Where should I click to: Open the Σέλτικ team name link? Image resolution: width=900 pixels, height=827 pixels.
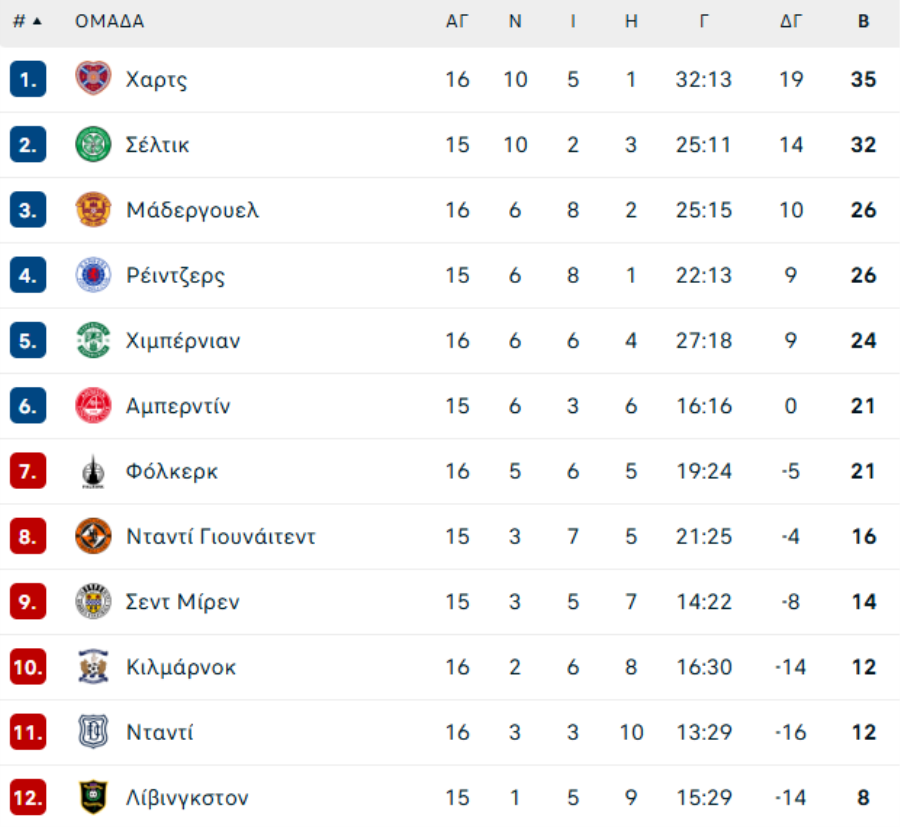click(158, 145)
